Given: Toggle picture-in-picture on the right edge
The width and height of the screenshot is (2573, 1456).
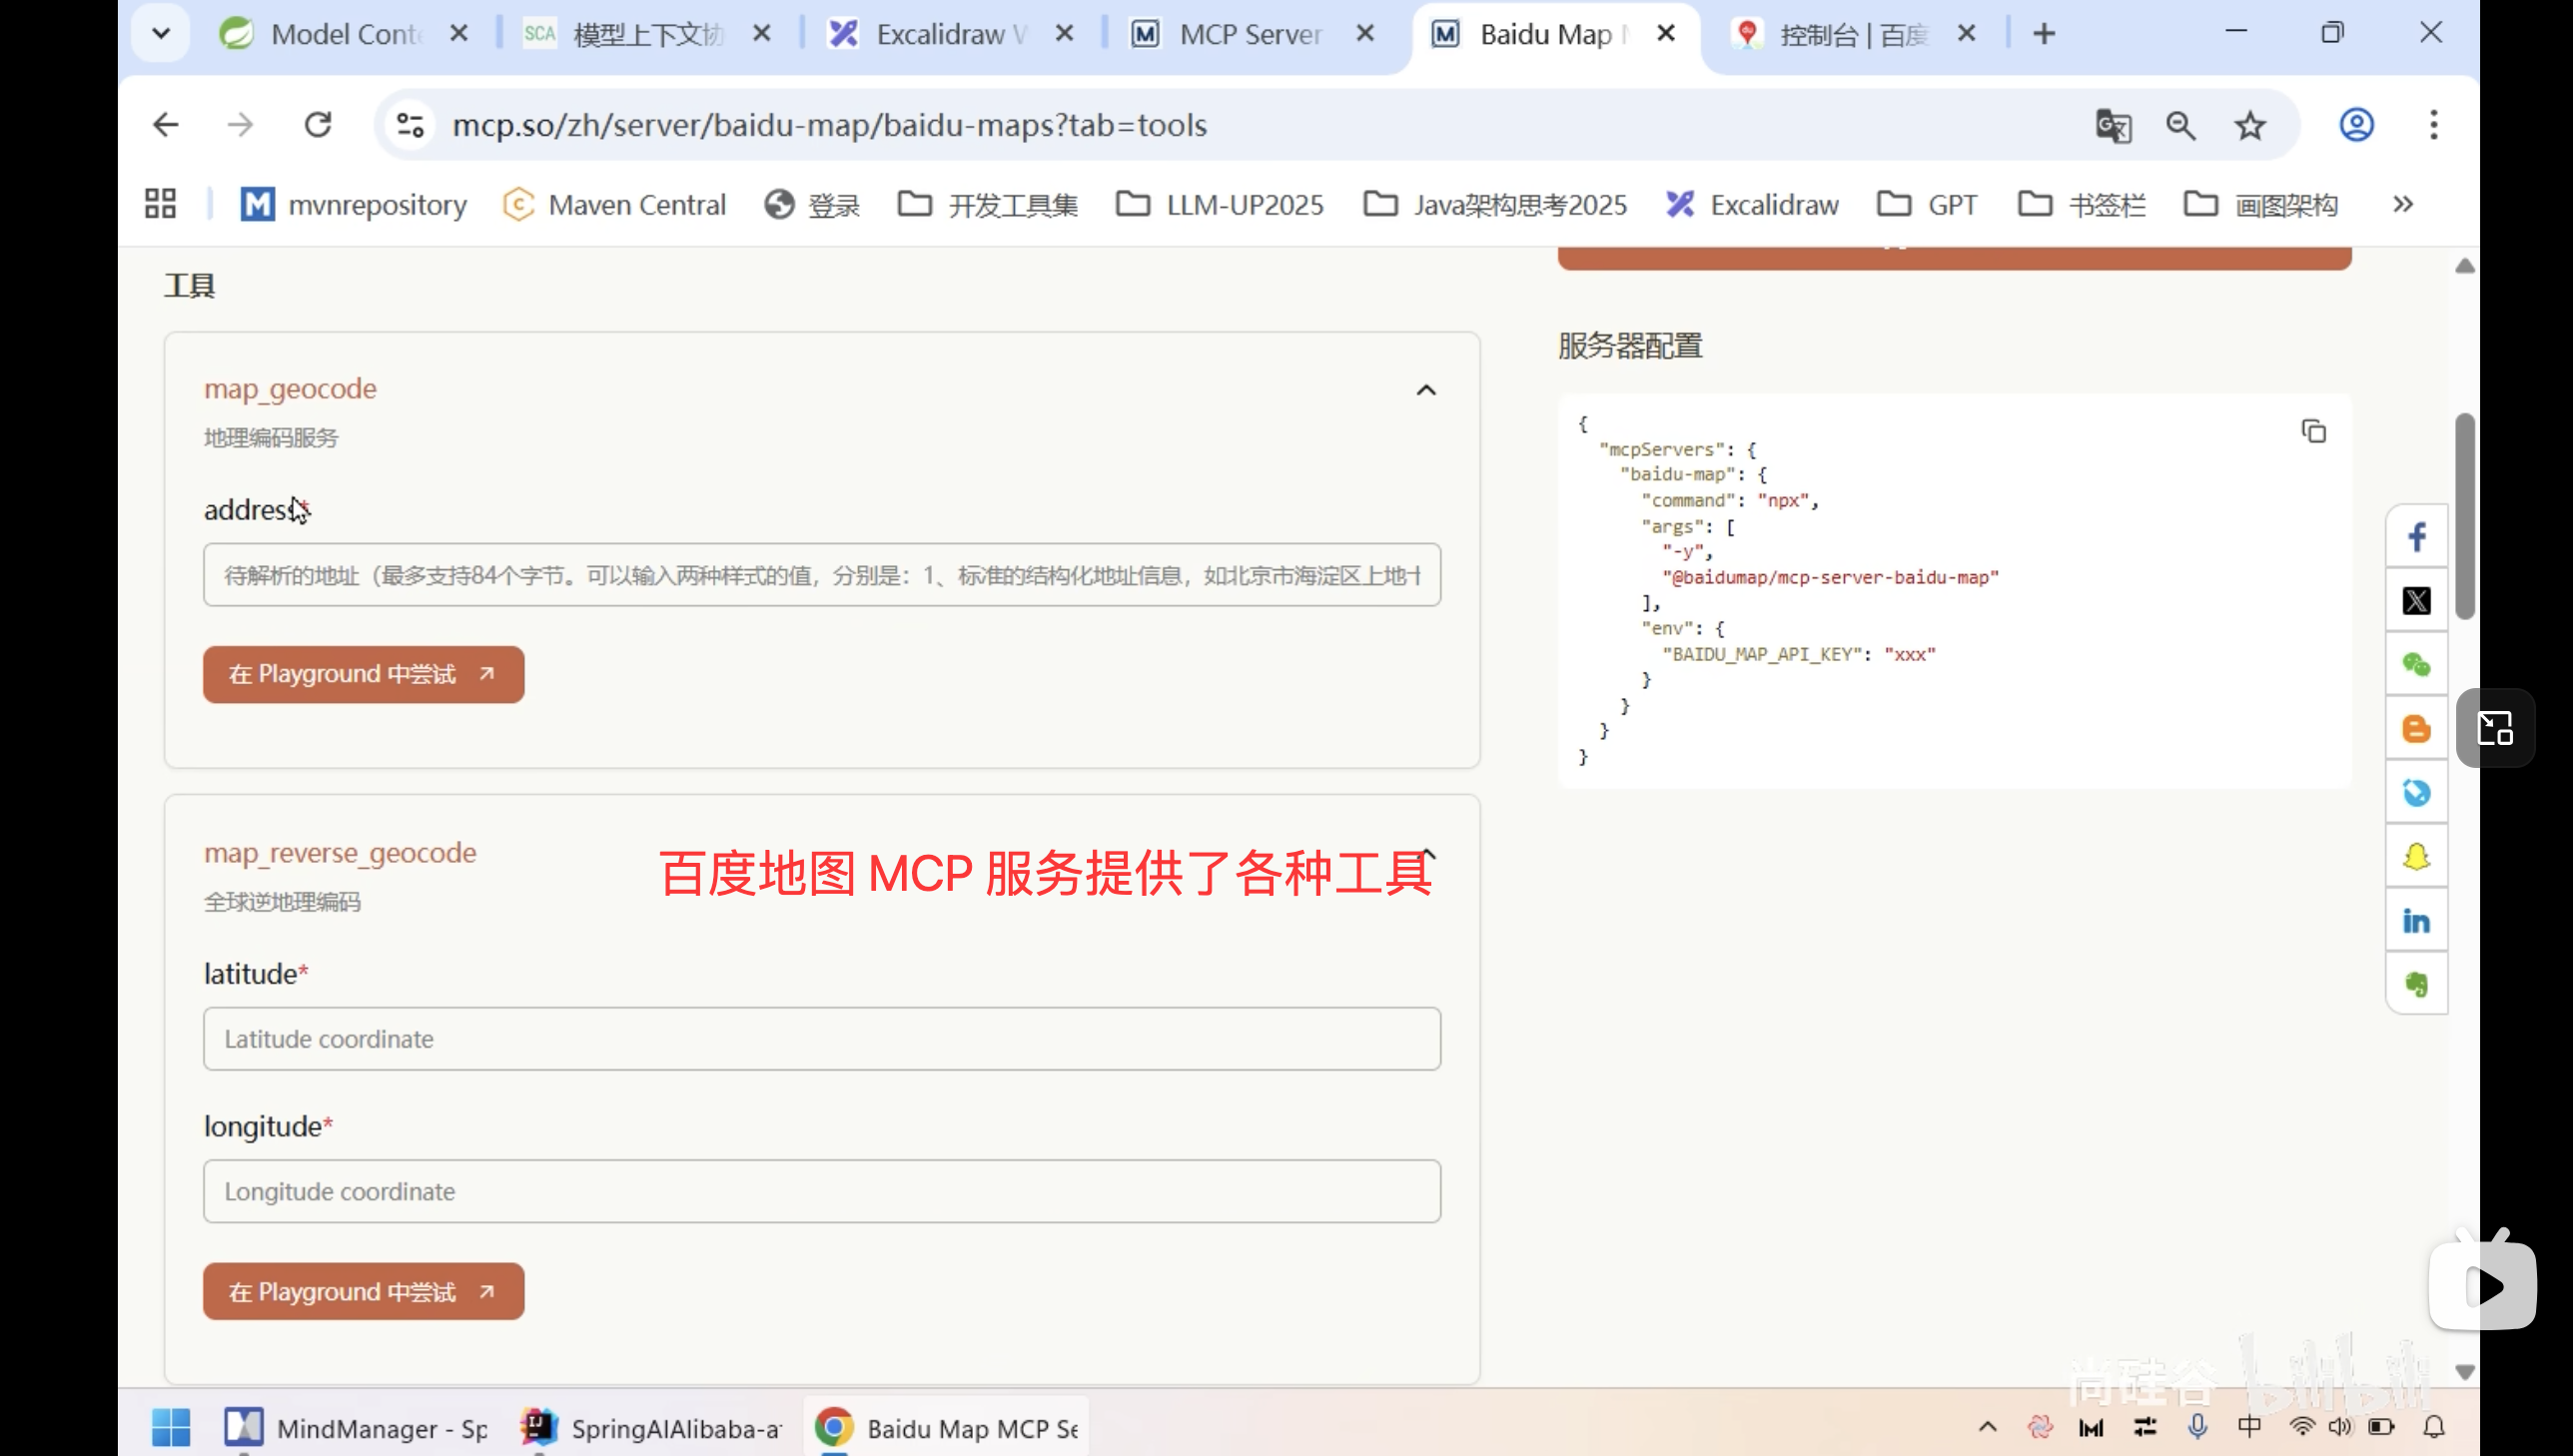Looking at the screenshot, I should point(2495,727).
